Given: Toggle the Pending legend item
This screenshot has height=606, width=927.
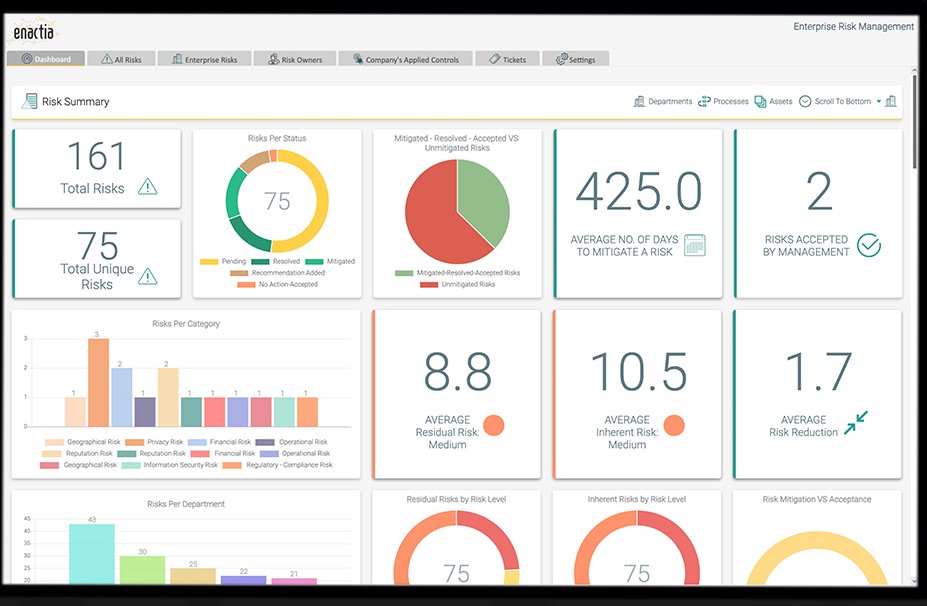Looking at the screenshot, I should click(223, 261).
